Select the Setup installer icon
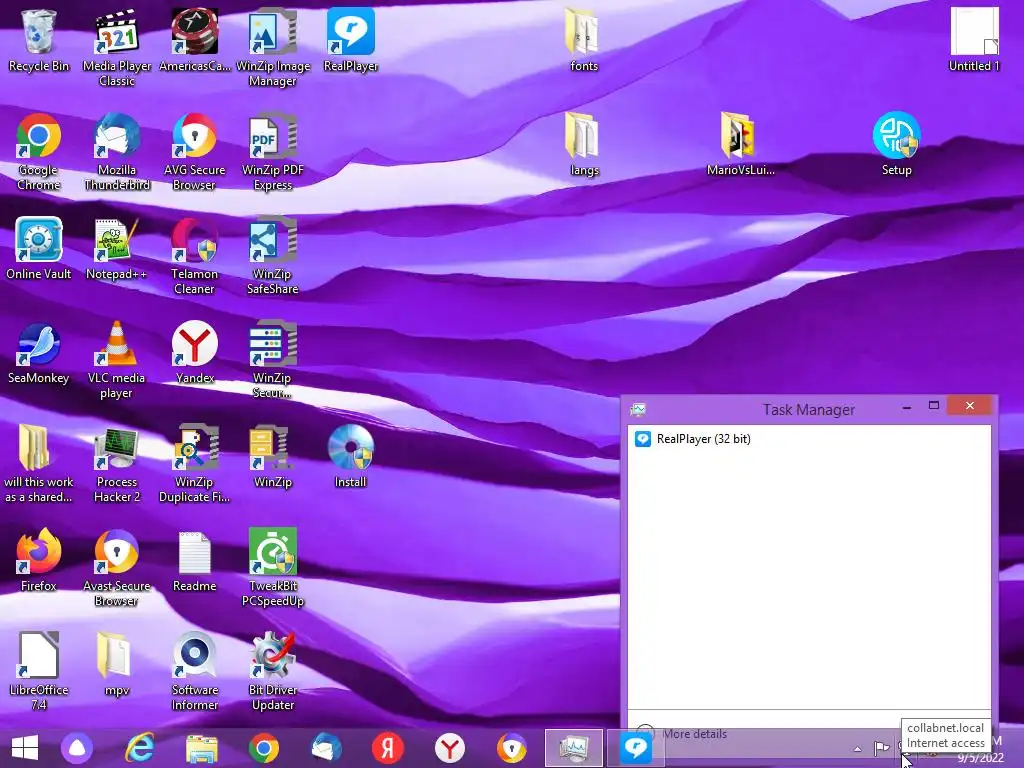1024x768 pixels. 897,144
